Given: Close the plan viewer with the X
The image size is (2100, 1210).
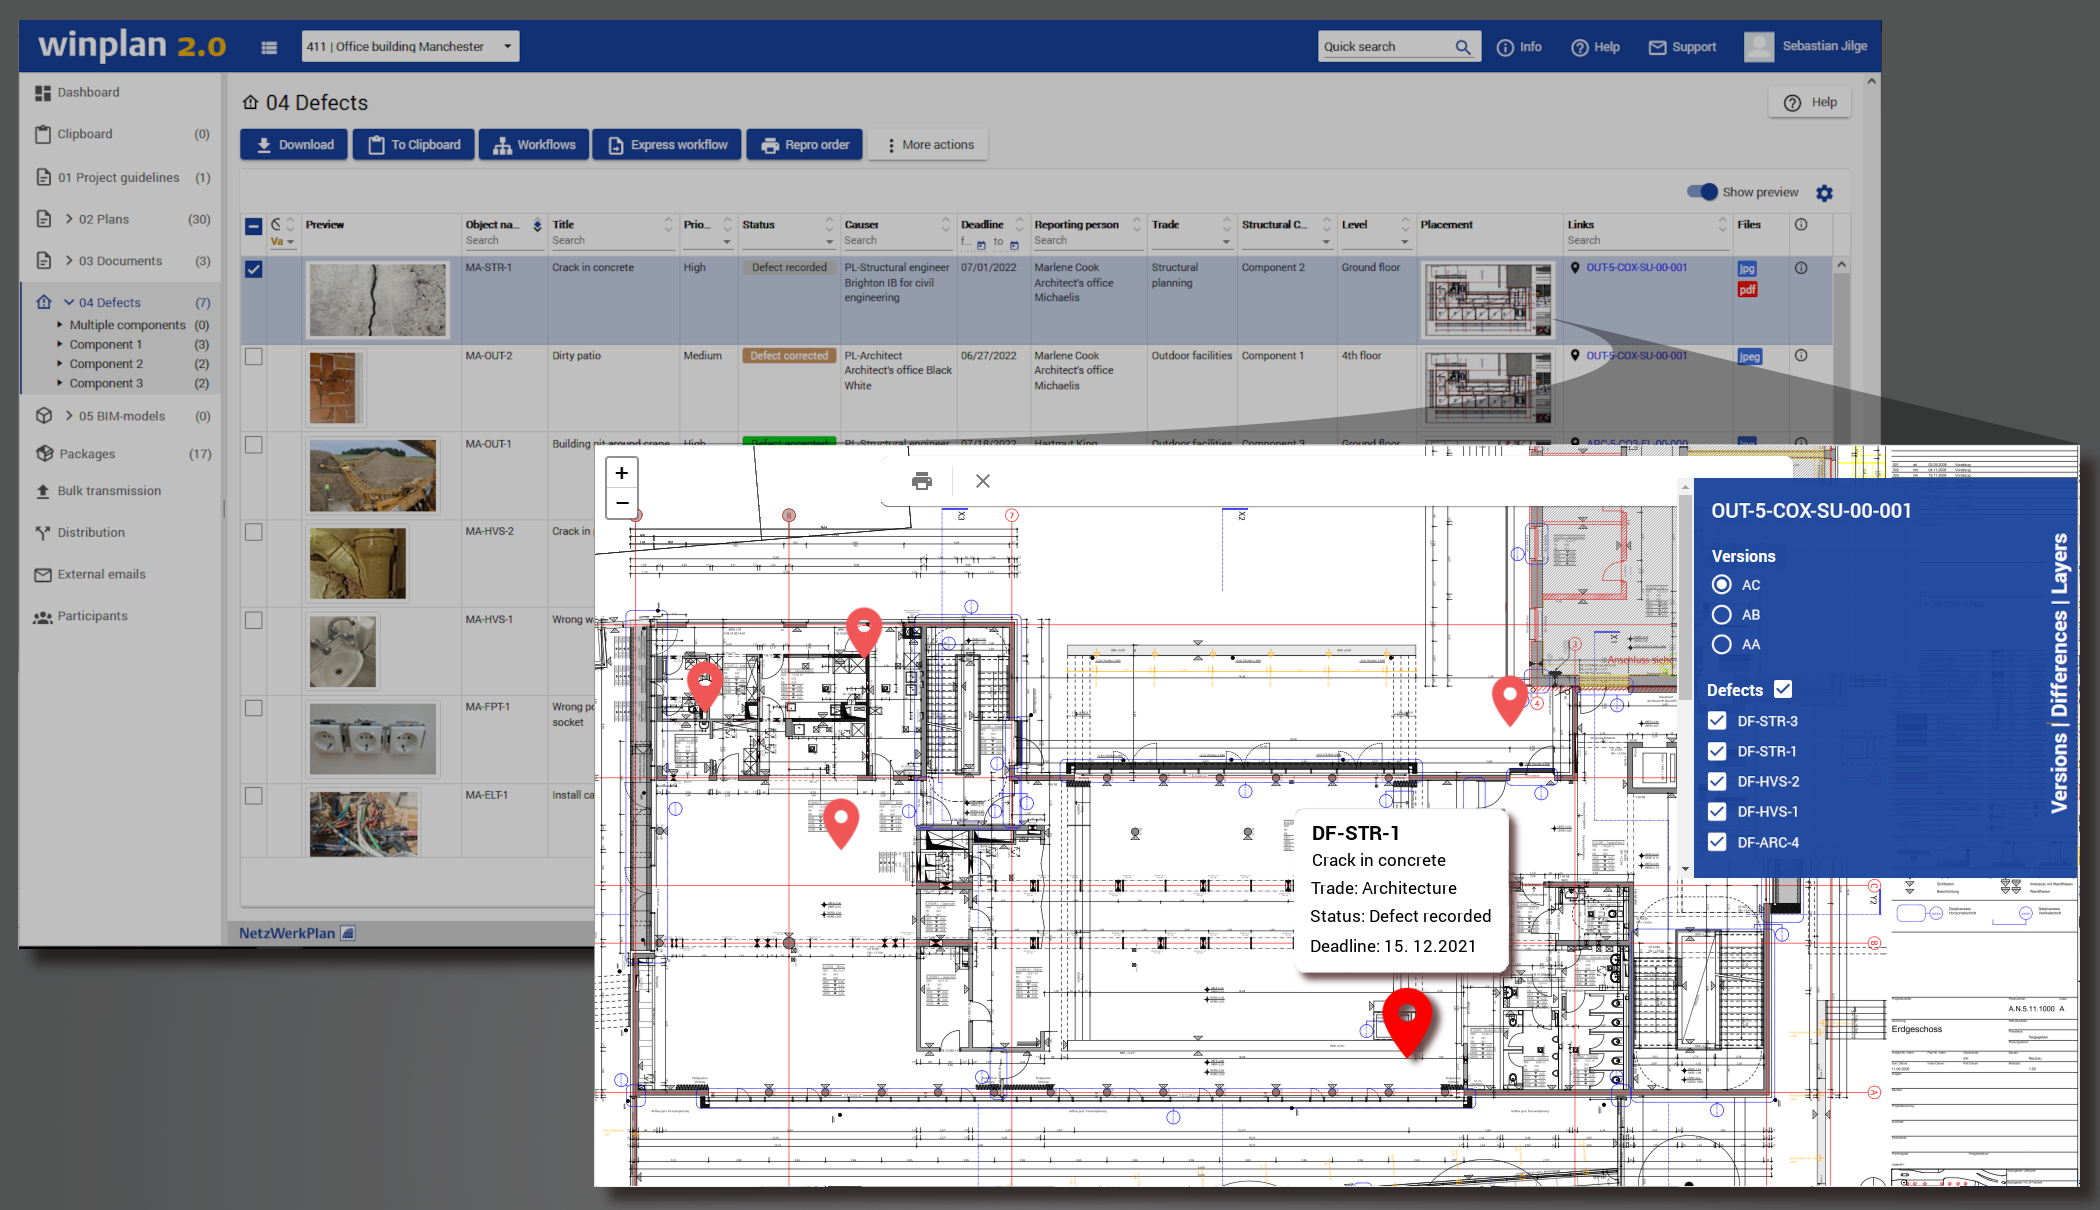Looking at the screenshot, I should pos(983,481).
